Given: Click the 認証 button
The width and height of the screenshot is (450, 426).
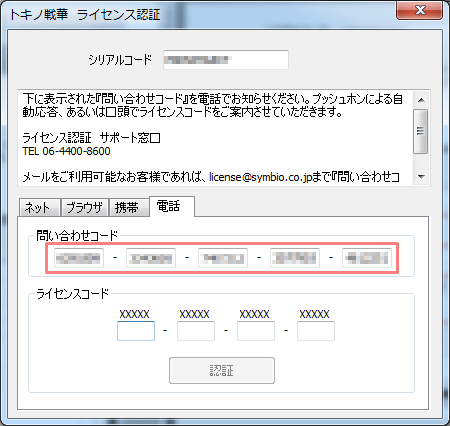Looking at the screenshot, I should (x=222, y=370).
